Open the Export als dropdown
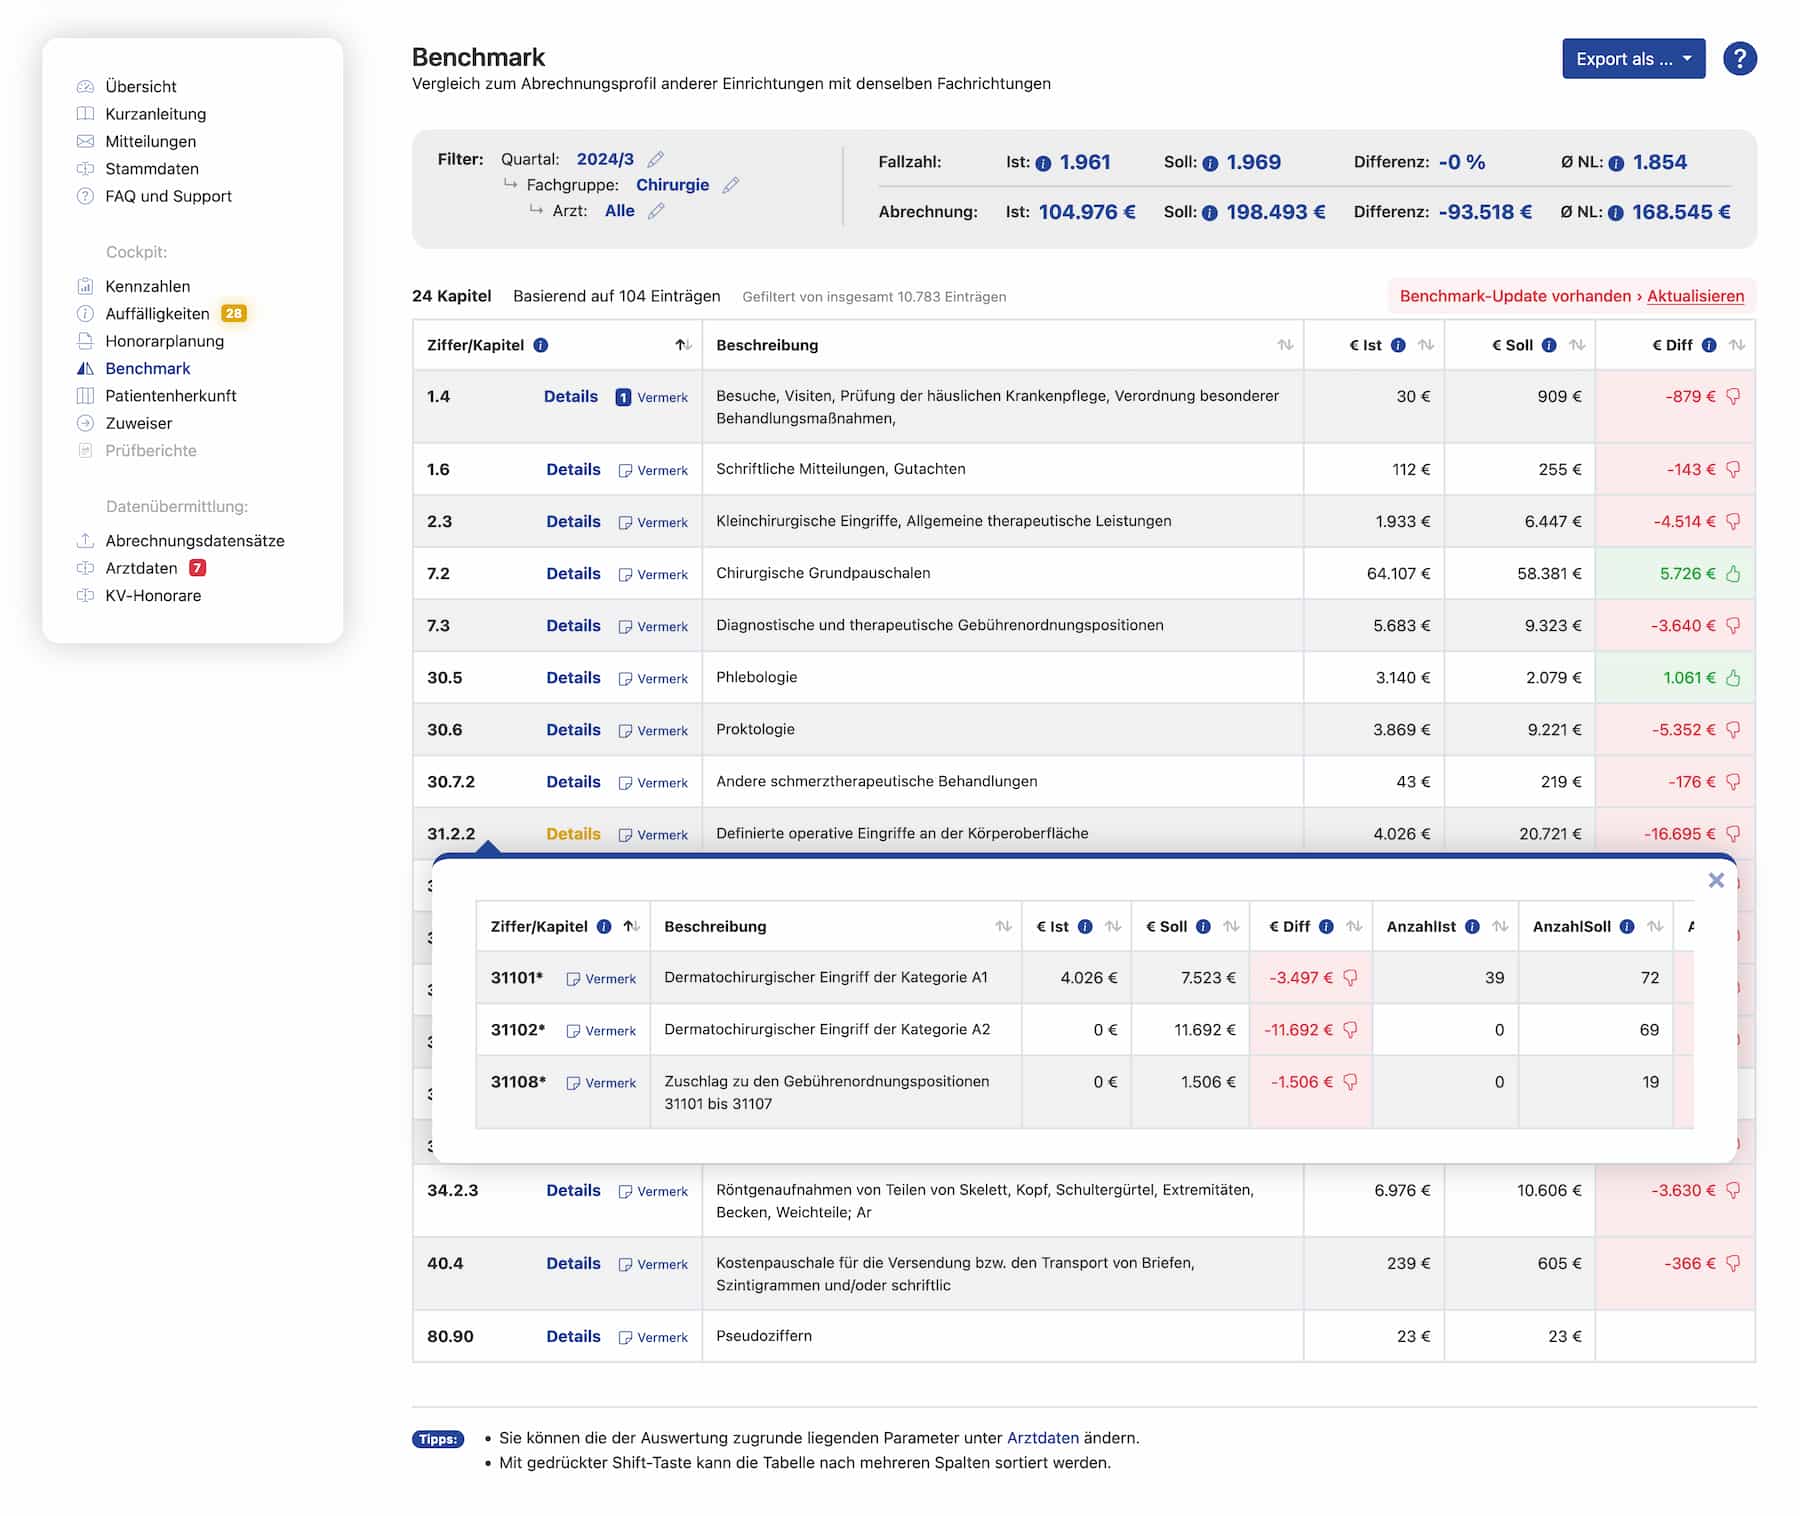Screen dimensions: 1800x1516 [1633, 59]
